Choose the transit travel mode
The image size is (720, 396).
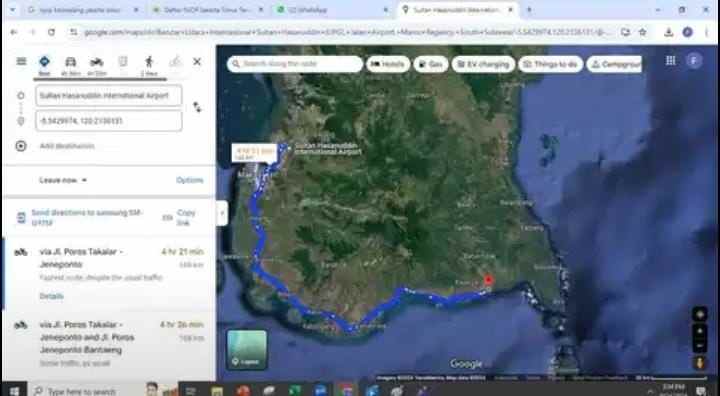click(123, 62)
